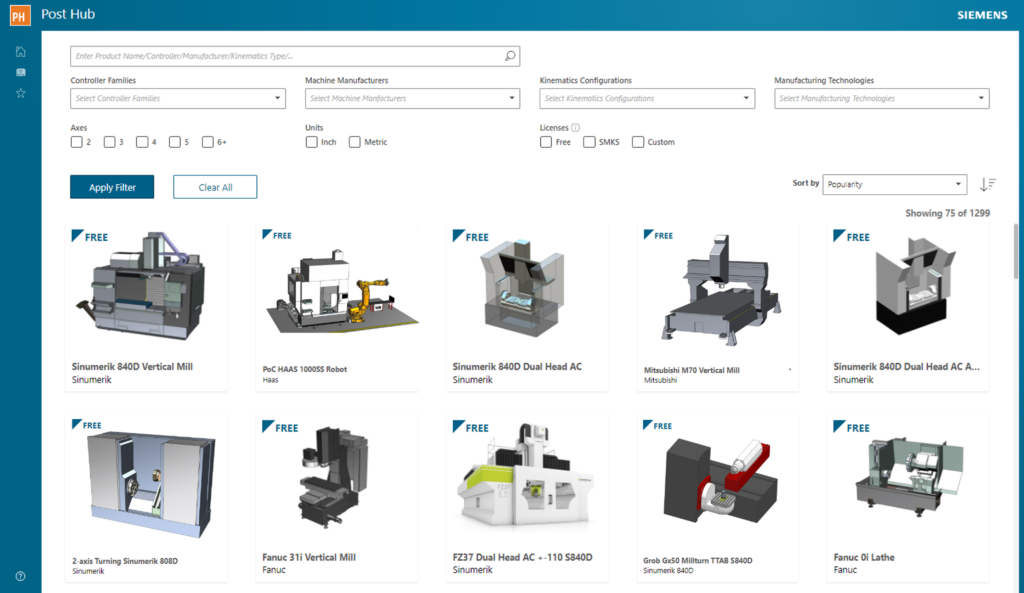Enable the Metric units checkbox
Viewport: 1024px width, 593px height.
[x=353, y=141]
